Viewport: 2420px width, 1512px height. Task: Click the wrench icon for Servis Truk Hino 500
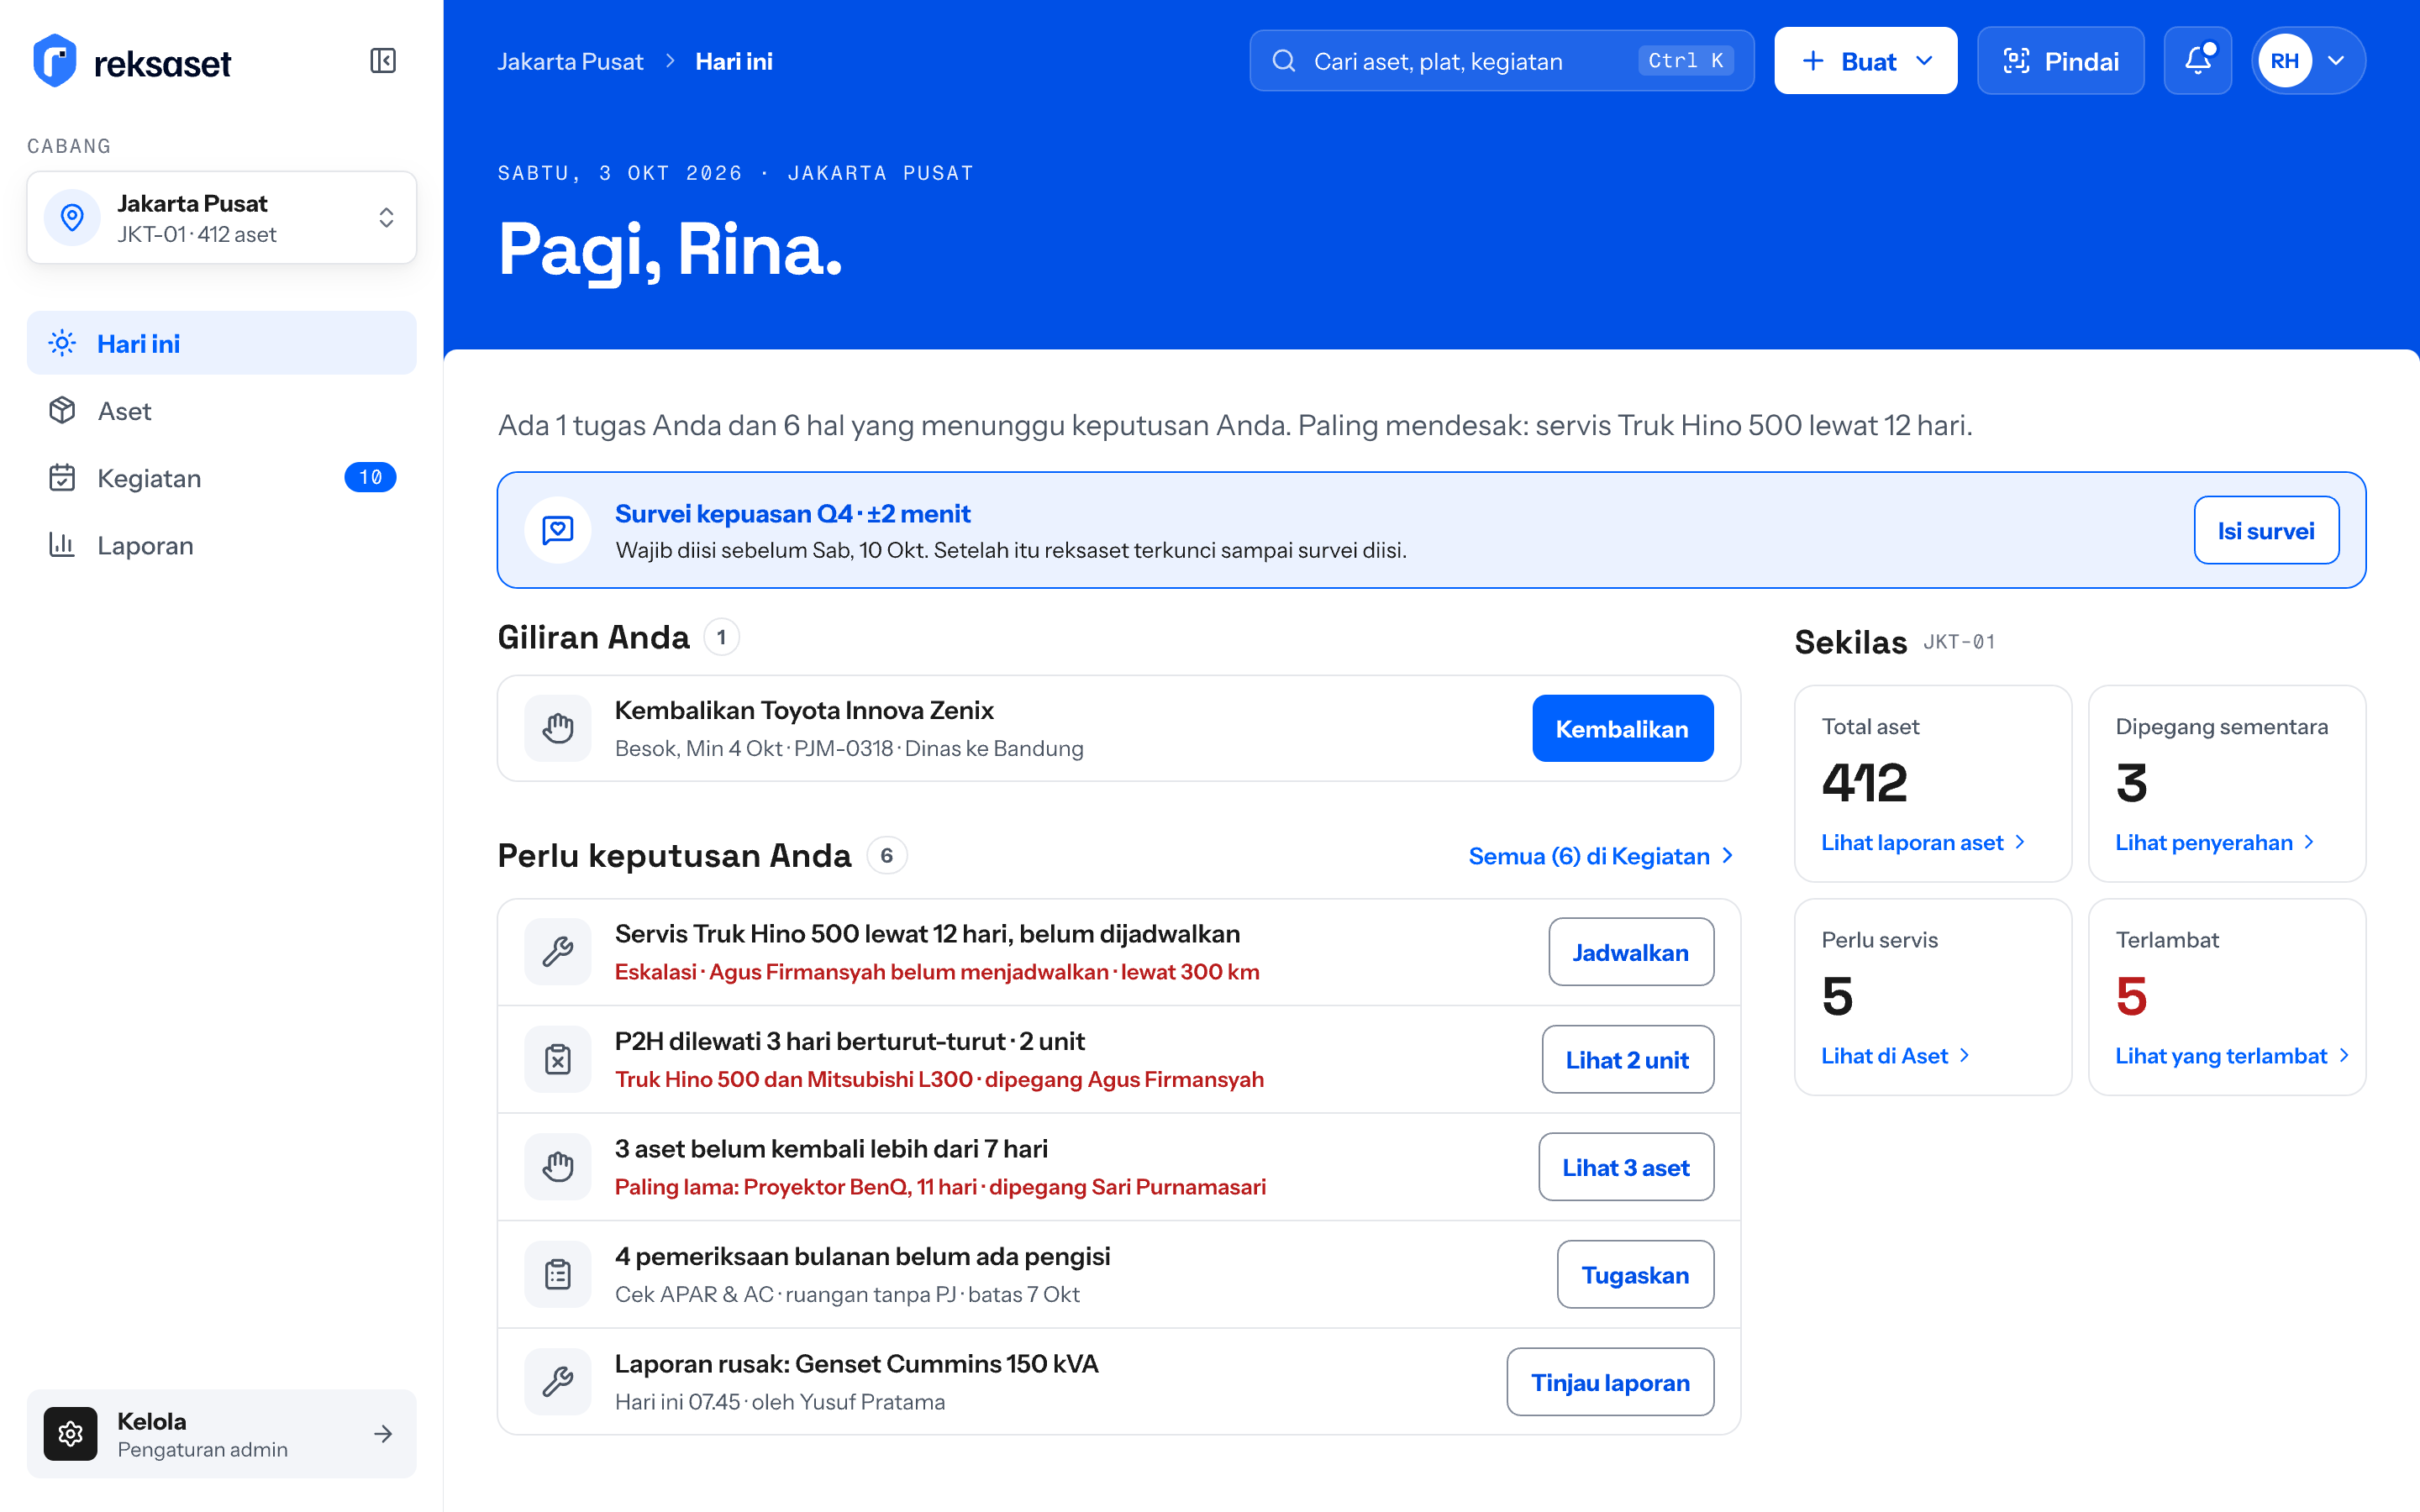[558, 951]
